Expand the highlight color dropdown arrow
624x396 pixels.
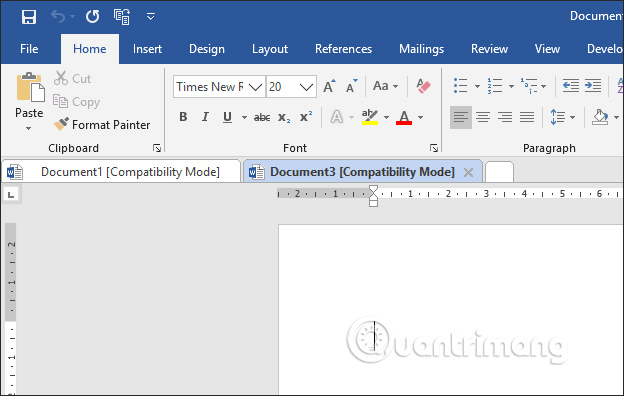click(x=386, y=117)
